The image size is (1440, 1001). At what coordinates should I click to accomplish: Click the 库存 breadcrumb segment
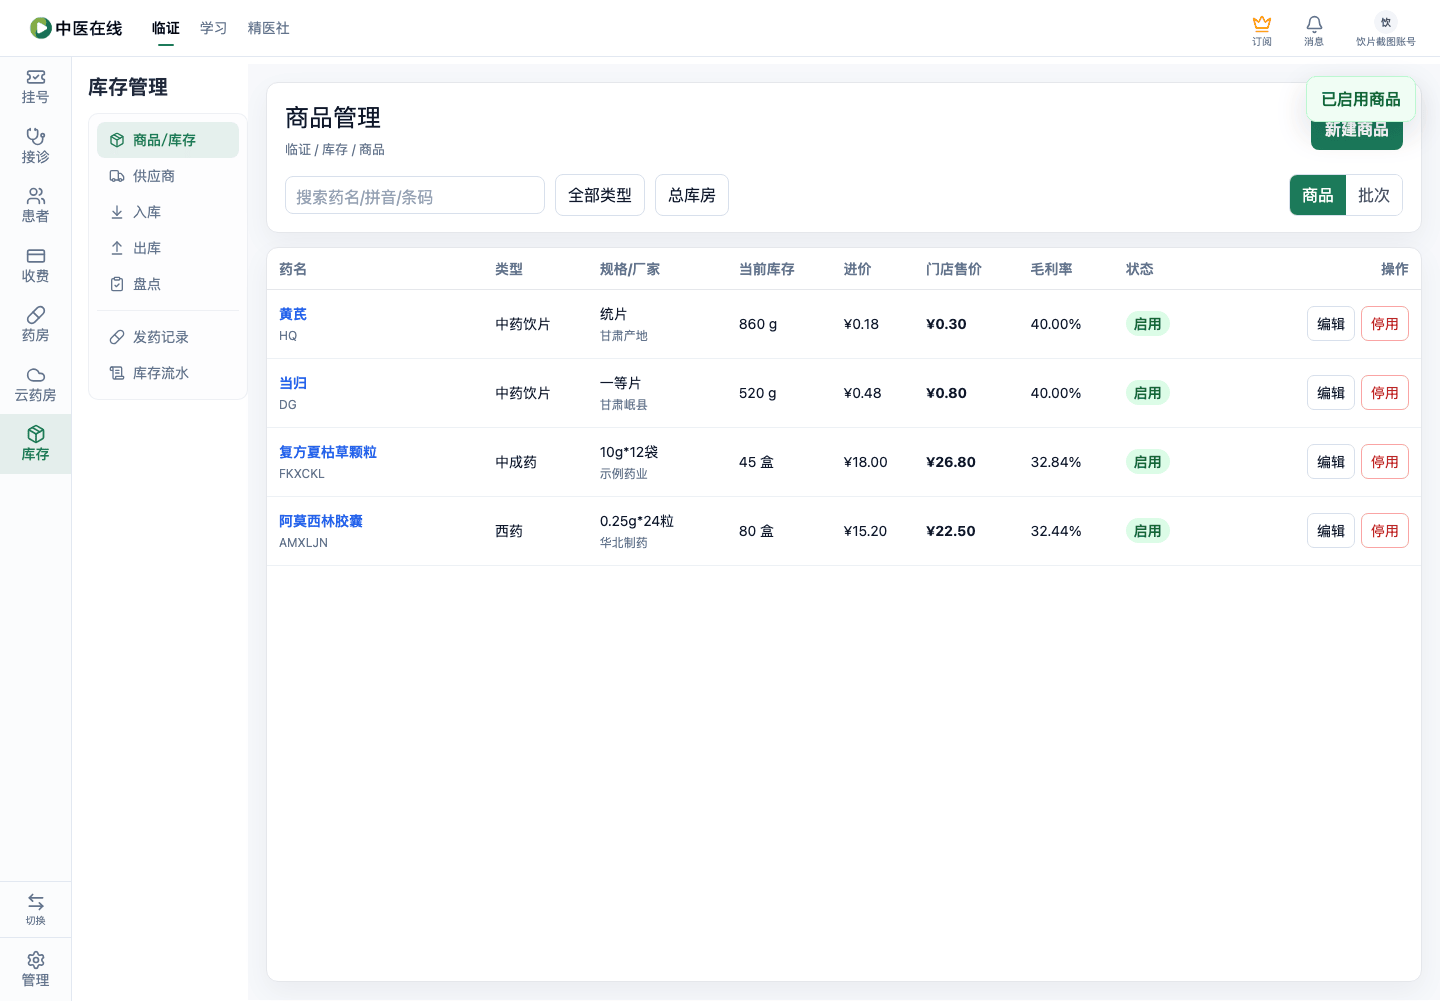(335, 149)
